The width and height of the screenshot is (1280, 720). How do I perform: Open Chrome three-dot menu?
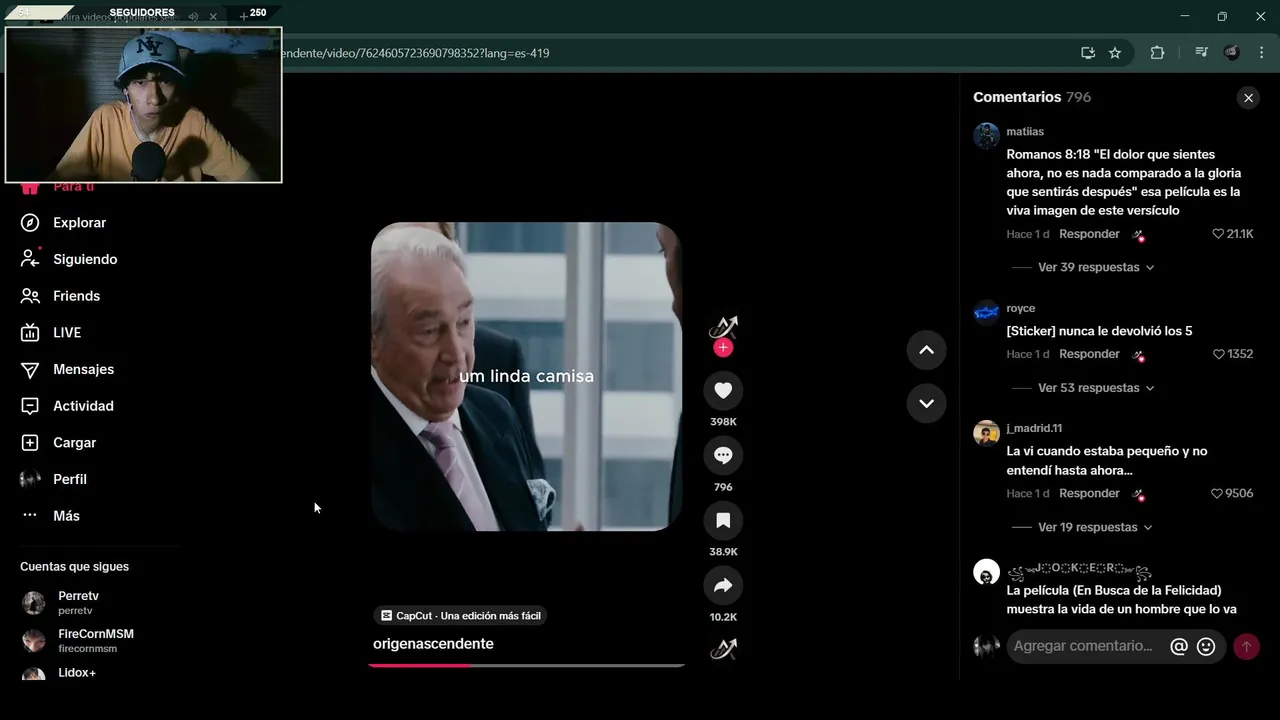(1262, 53)
